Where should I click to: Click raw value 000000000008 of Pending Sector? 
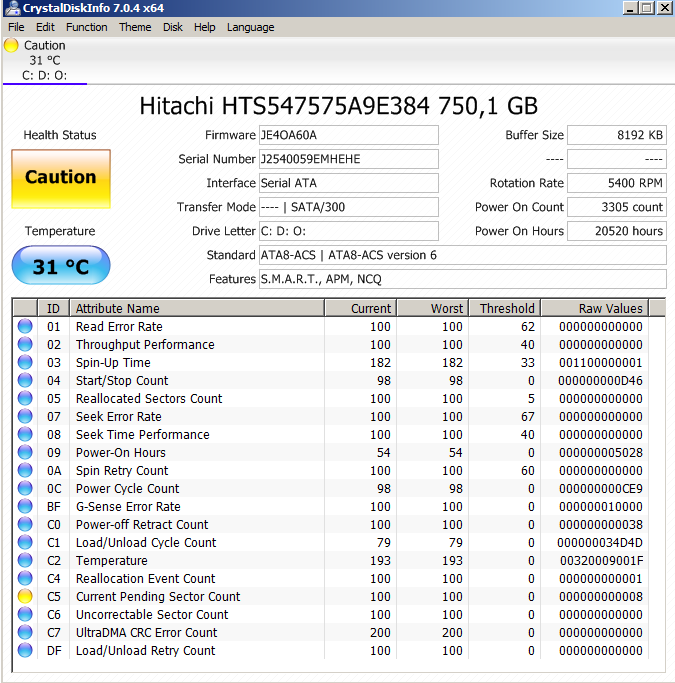[601, 597]
